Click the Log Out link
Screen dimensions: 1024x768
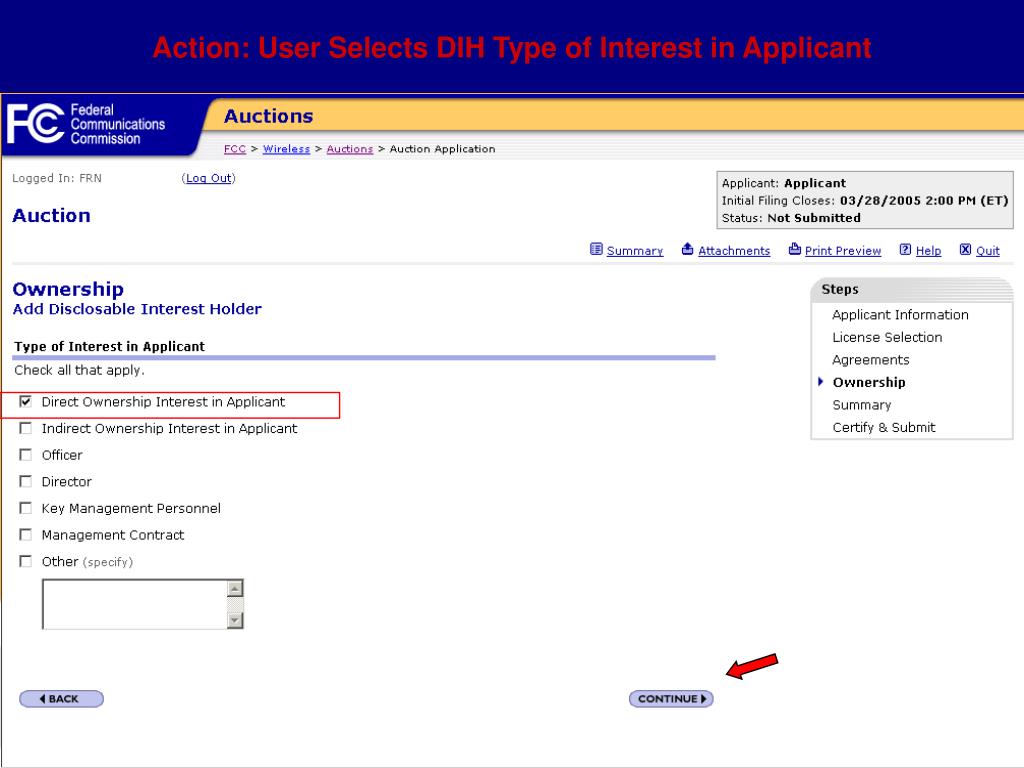click(x=208, y=178)
